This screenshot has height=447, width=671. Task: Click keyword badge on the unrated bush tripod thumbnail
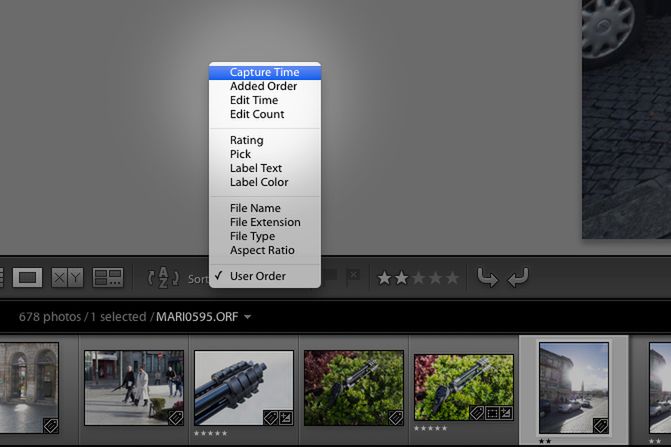tap(395, 418)
